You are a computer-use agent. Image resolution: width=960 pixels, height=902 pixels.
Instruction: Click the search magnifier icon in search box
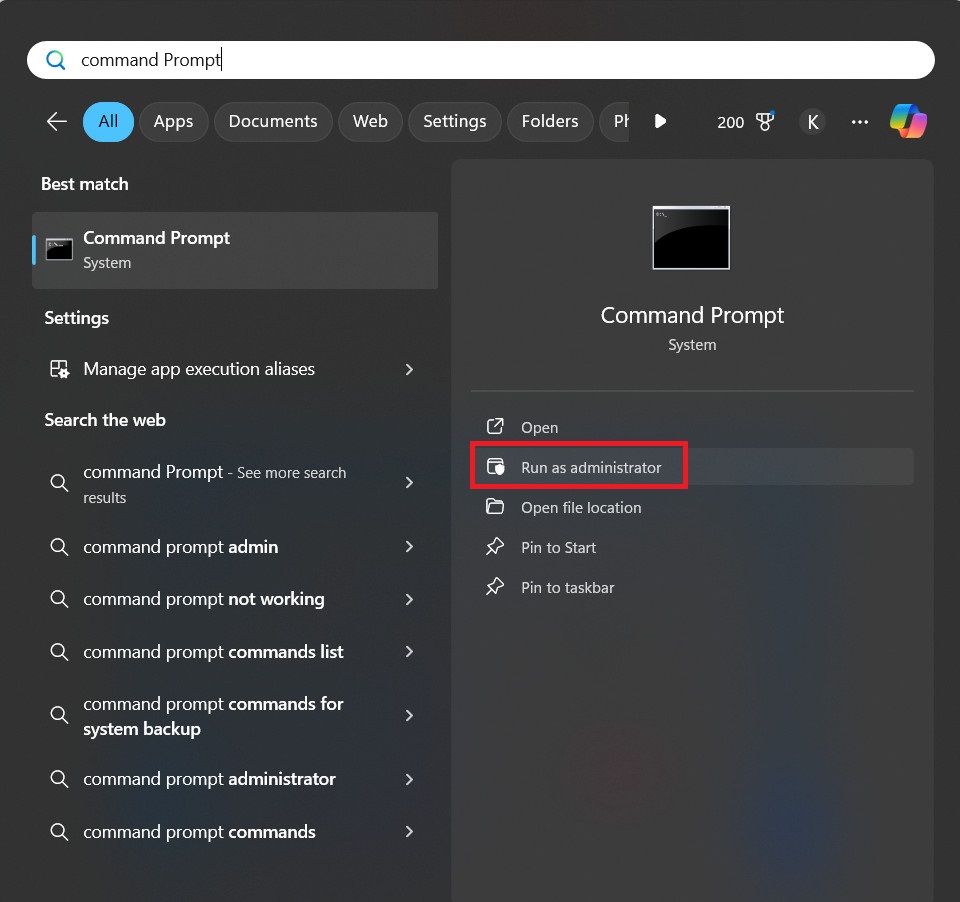(56, 60)
